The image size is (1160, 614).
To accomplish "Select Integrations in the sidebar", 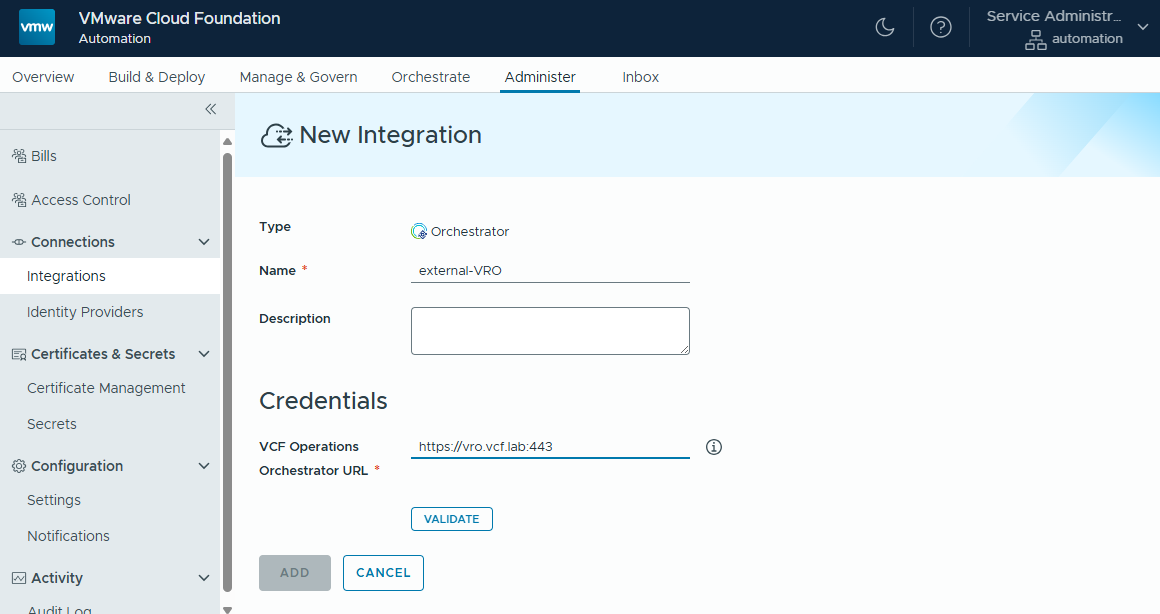I will tap(110, 276).
